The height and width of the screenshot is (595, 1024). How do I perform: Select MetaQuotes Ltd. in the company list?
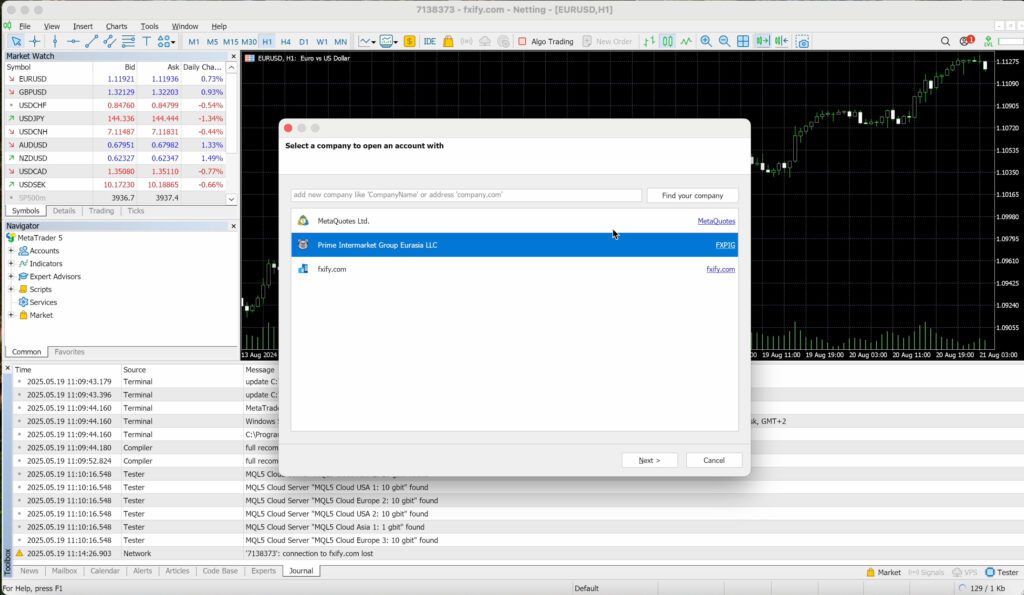tap(343, 221)
